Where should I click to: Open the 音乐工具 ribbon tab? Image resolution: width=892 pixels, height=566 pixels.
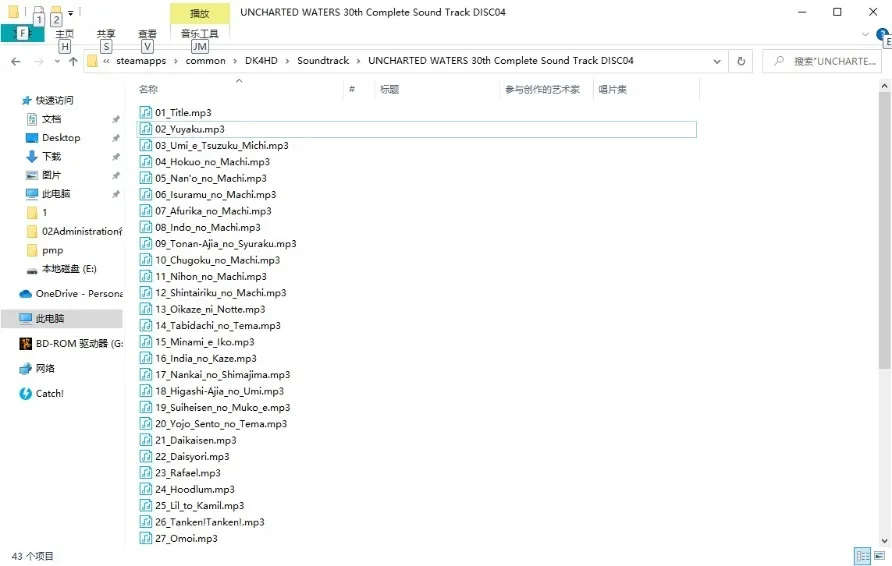(x=199, y=34)
